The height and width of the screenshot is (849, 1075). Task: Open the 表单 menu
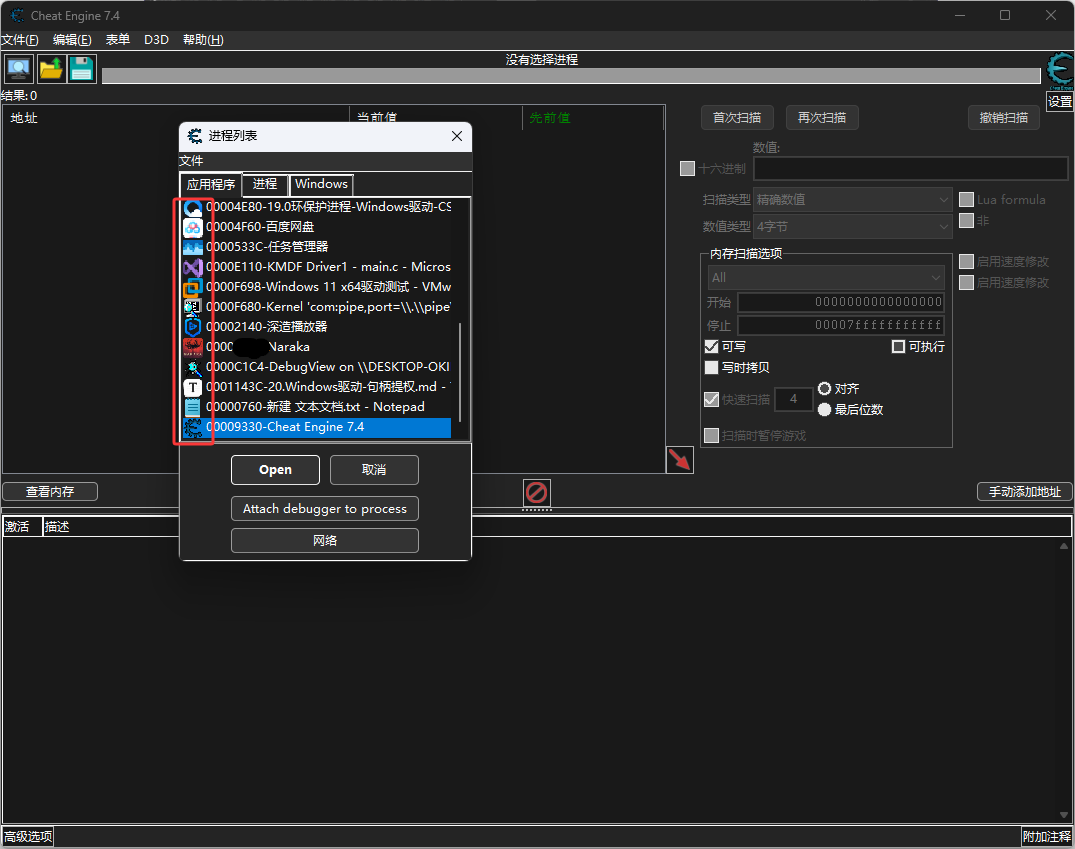118,40
